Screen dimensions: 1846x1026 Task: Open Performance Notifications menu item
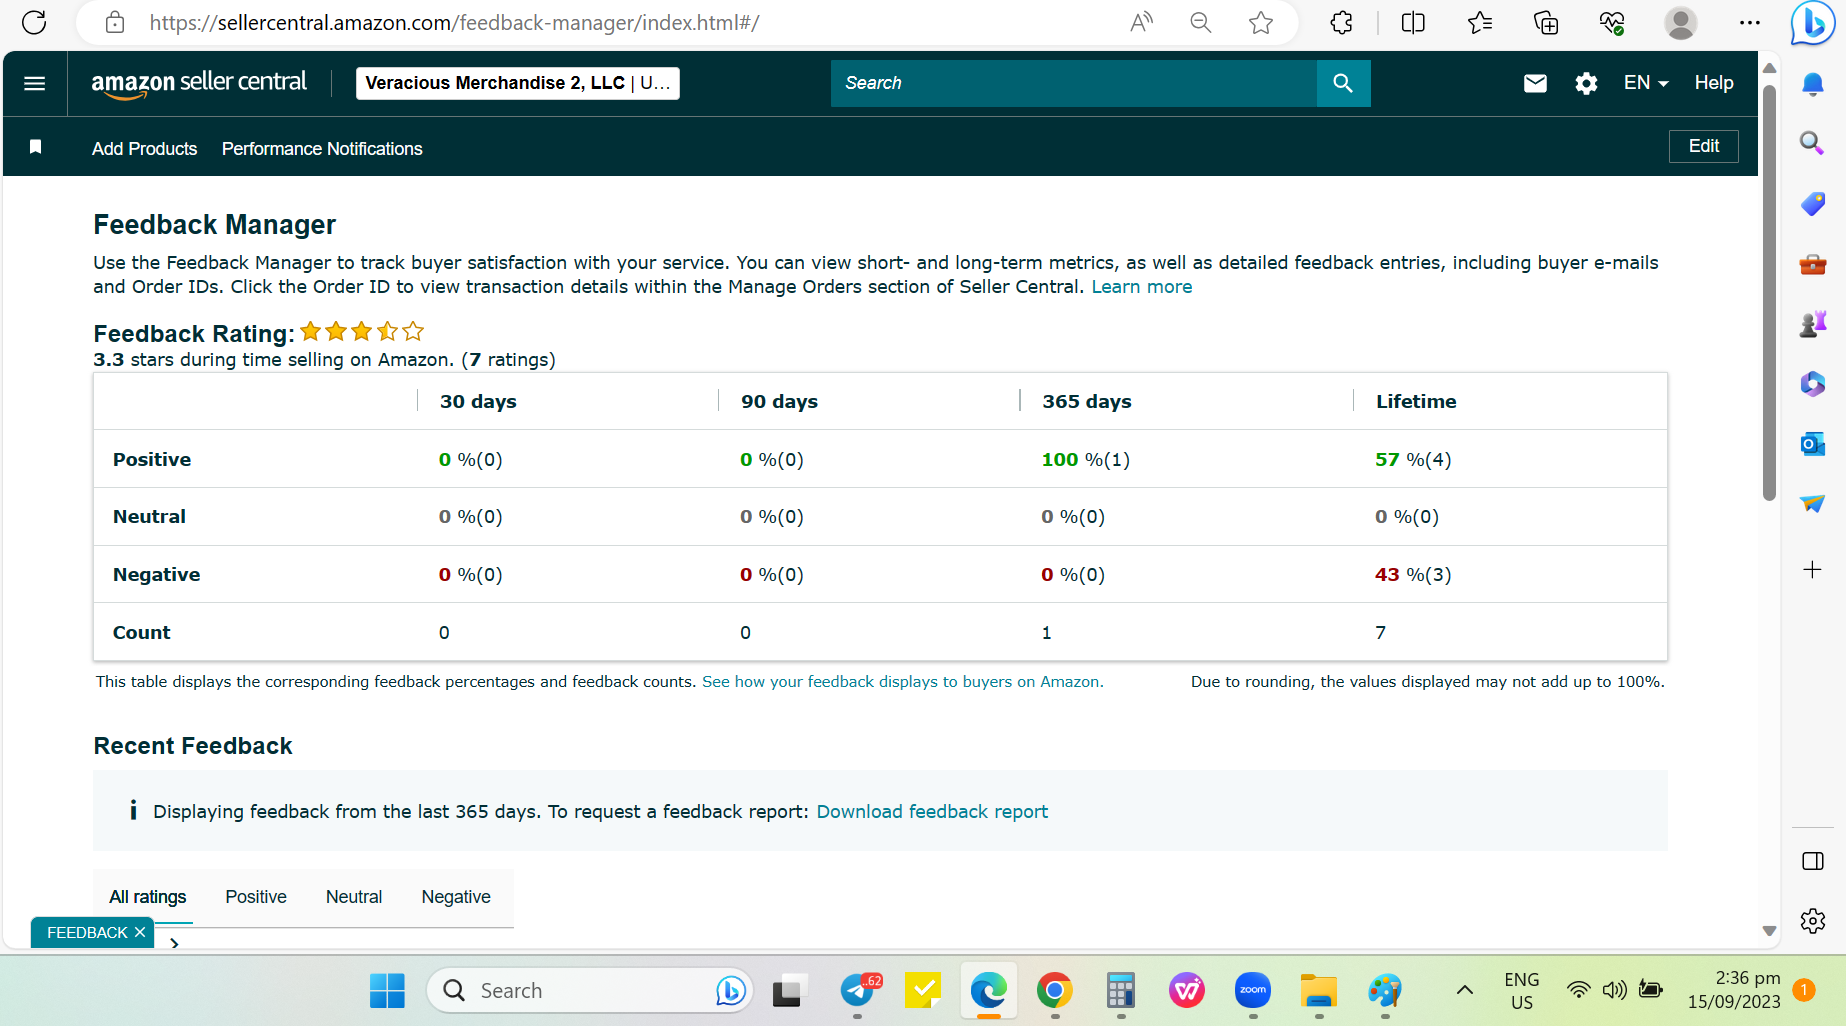click(x=322, y=149)
